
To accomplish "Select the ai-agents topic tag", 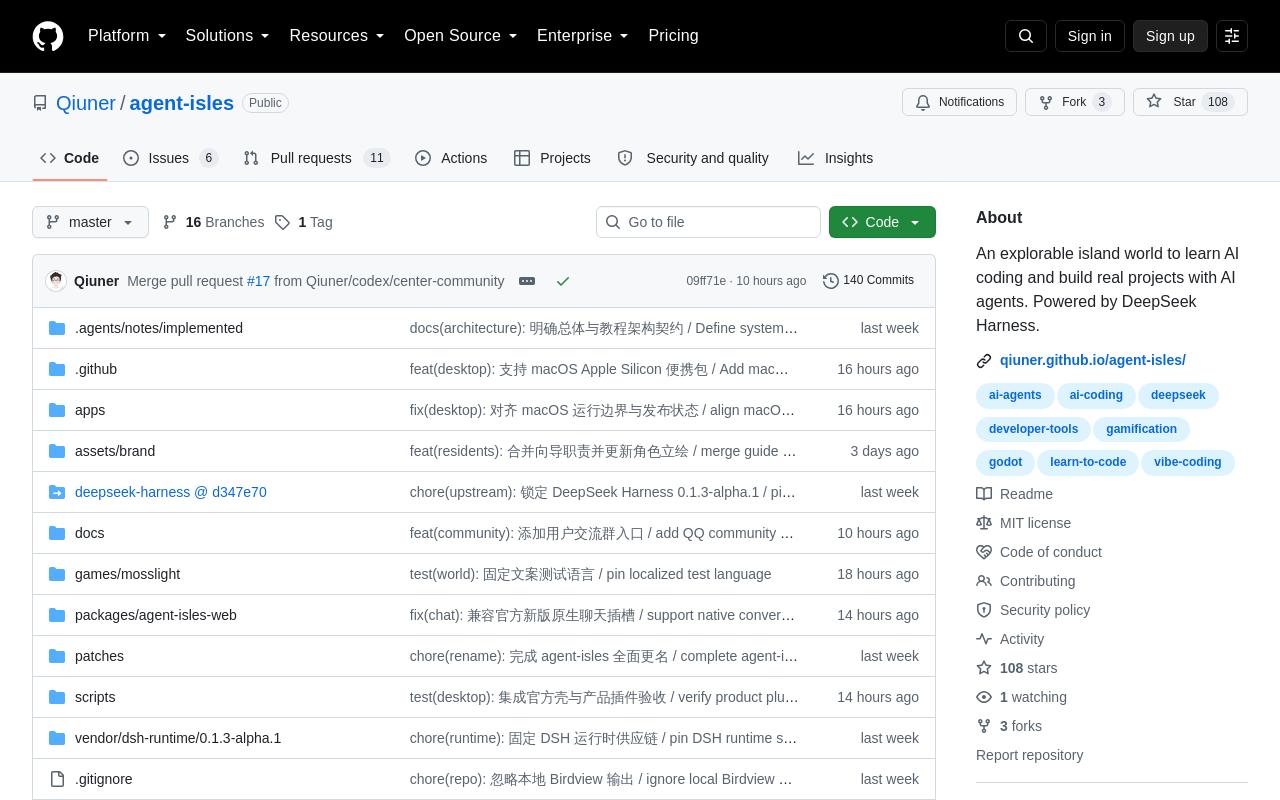I will 1015,395.
